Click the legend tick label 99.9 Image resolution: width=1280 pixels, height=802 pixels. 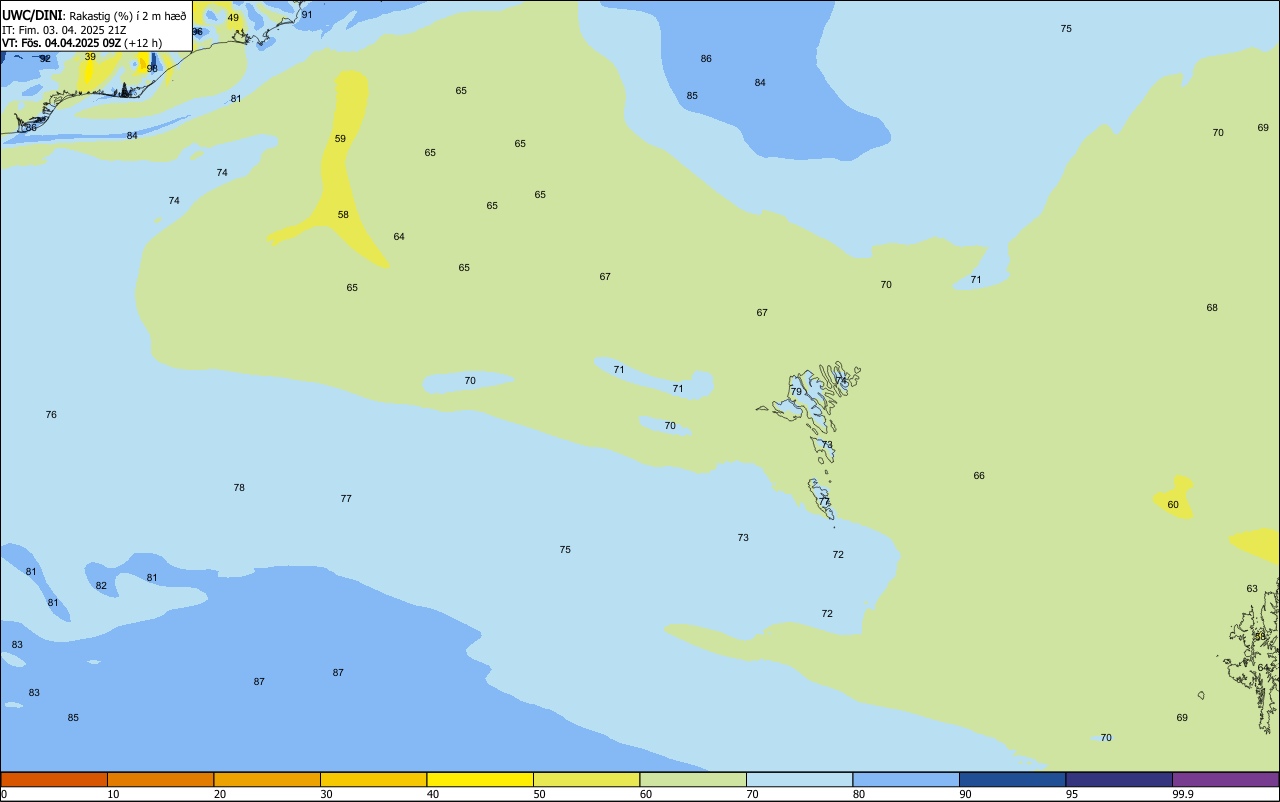(1183, 794)
